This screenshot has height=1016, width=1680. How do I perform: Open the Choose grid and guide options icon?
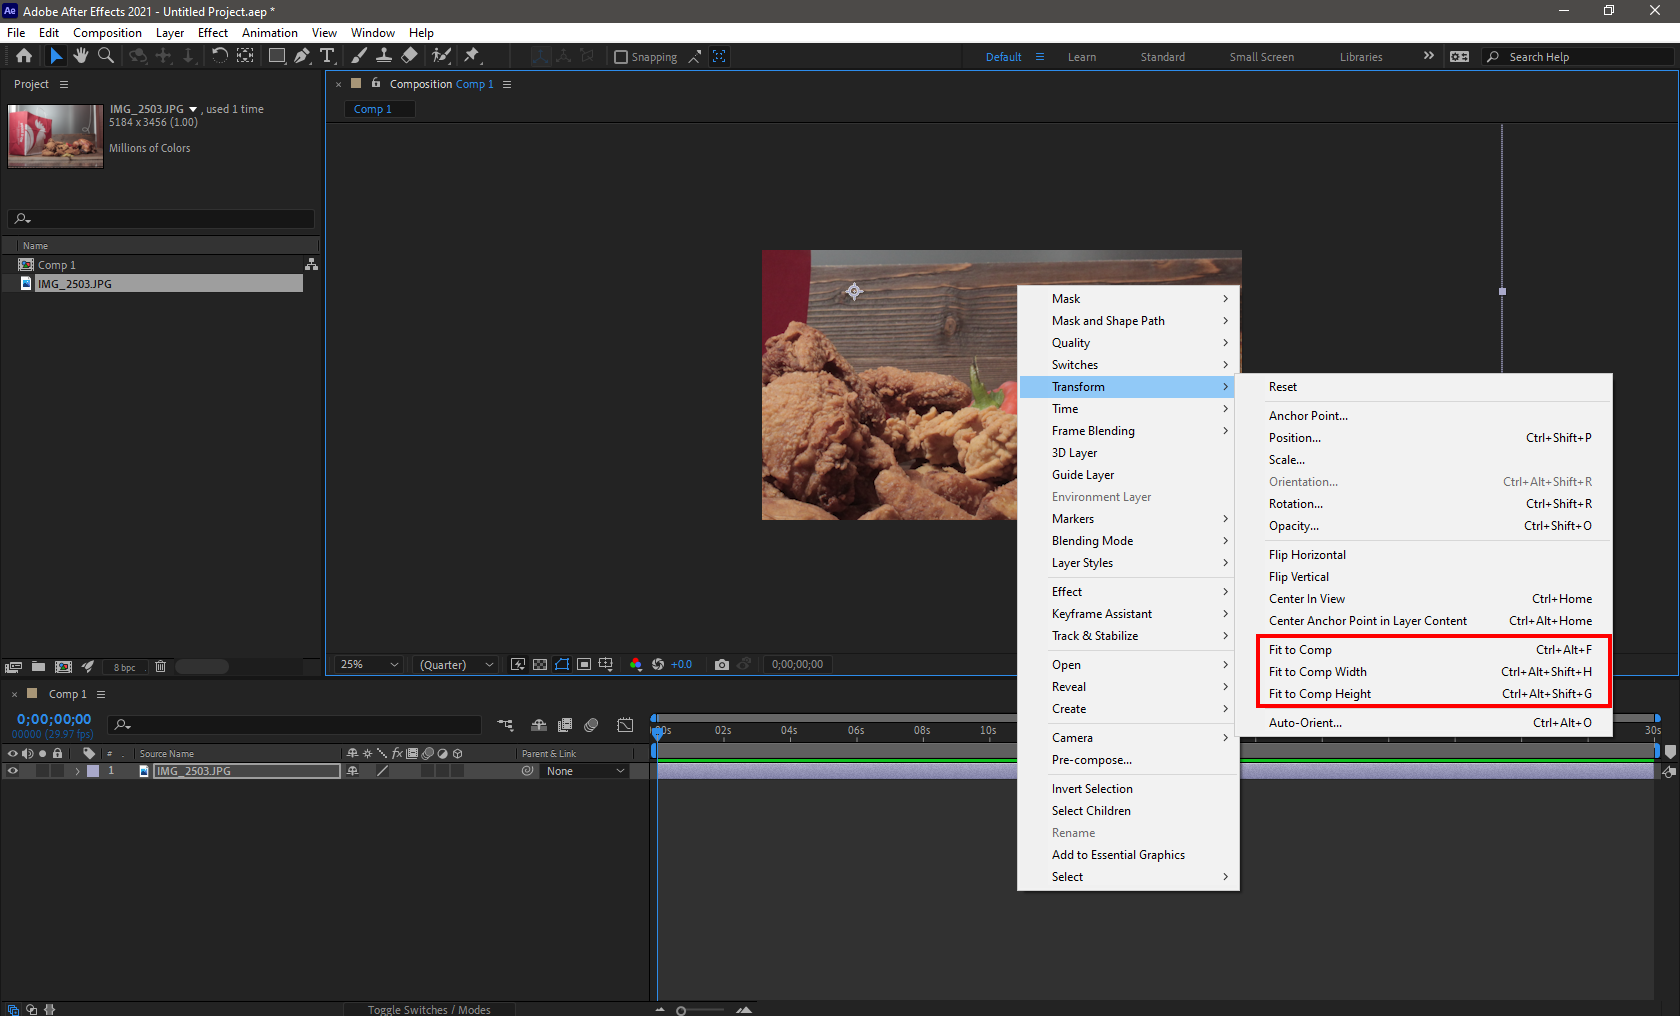(x=606, y=664)
